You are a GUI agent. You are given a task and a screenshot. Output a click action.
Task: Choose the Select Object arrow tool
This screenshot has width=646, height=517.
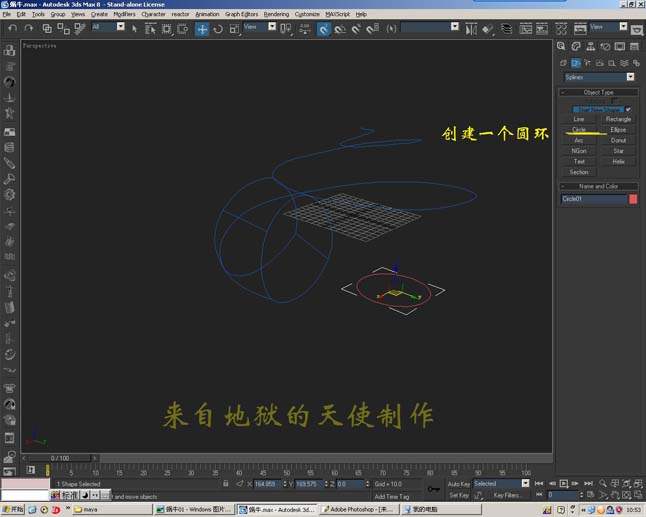coord(134,28)
